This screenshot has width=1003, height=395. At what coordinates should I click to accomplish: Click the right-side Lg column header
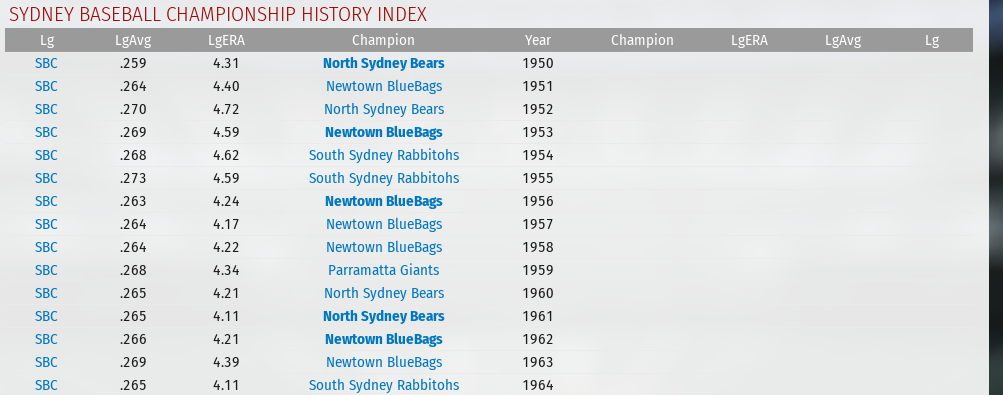coord(932,40)
